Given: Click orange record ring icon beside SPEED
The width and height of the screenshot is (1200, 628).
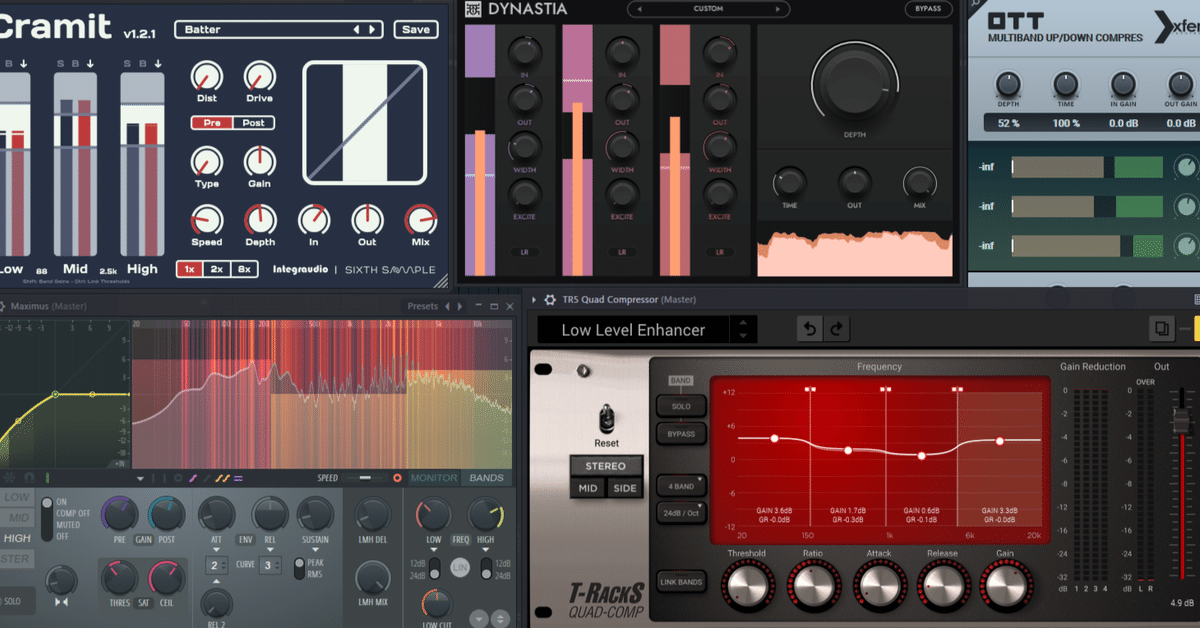Looking at the screenshot, I should click(397, 478).
